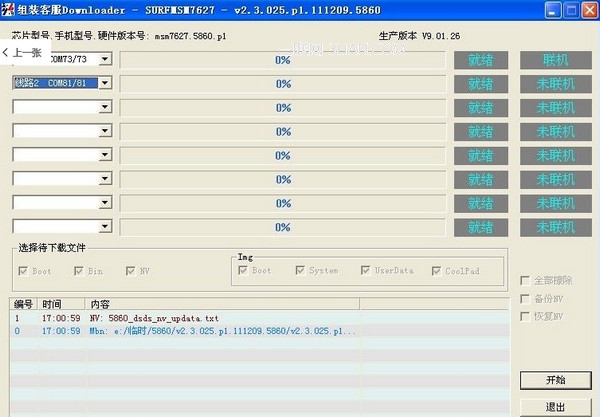The width and height of the screenshot is (600, 417).
Task: Go back with the 上一张 button
Action: click(x=25, y=52)
